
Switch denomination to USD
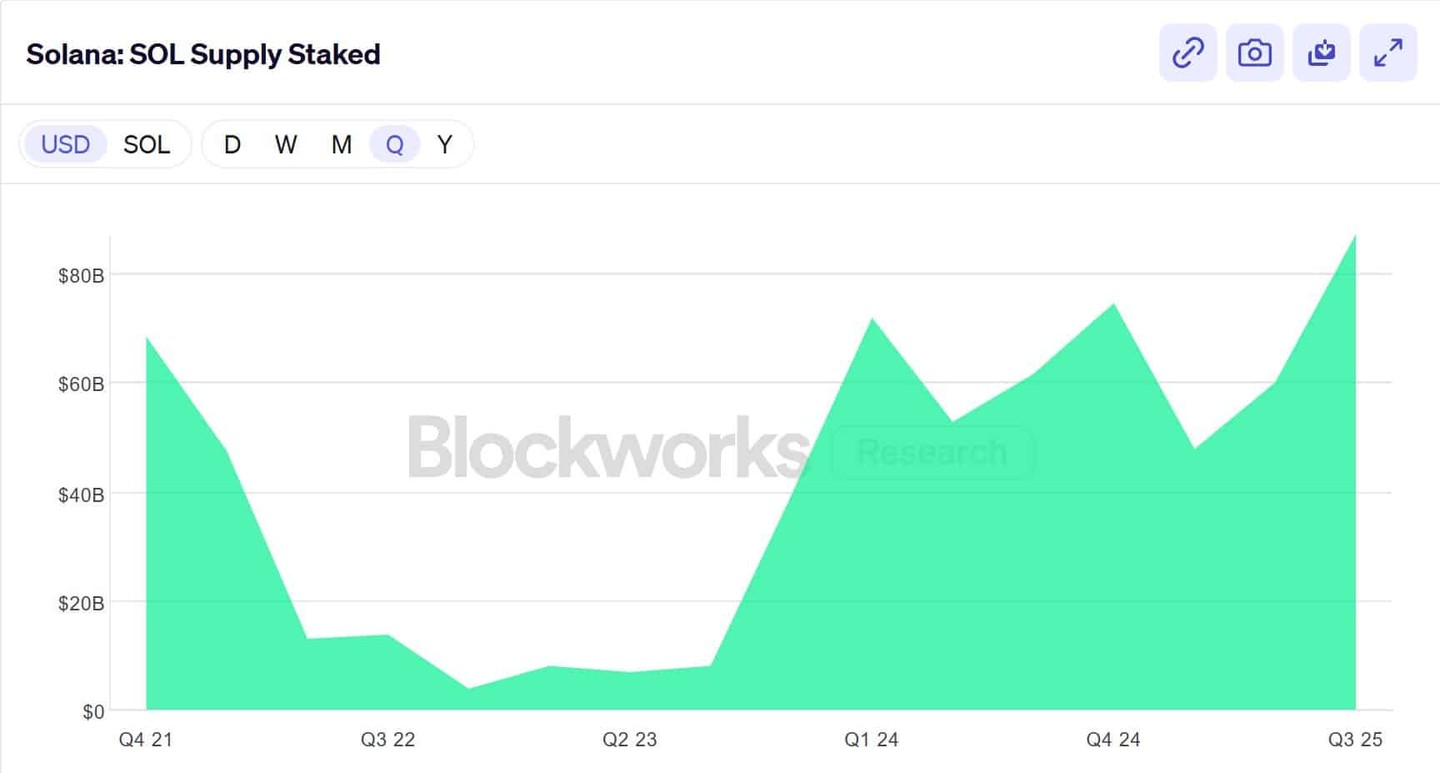[65, 145]
